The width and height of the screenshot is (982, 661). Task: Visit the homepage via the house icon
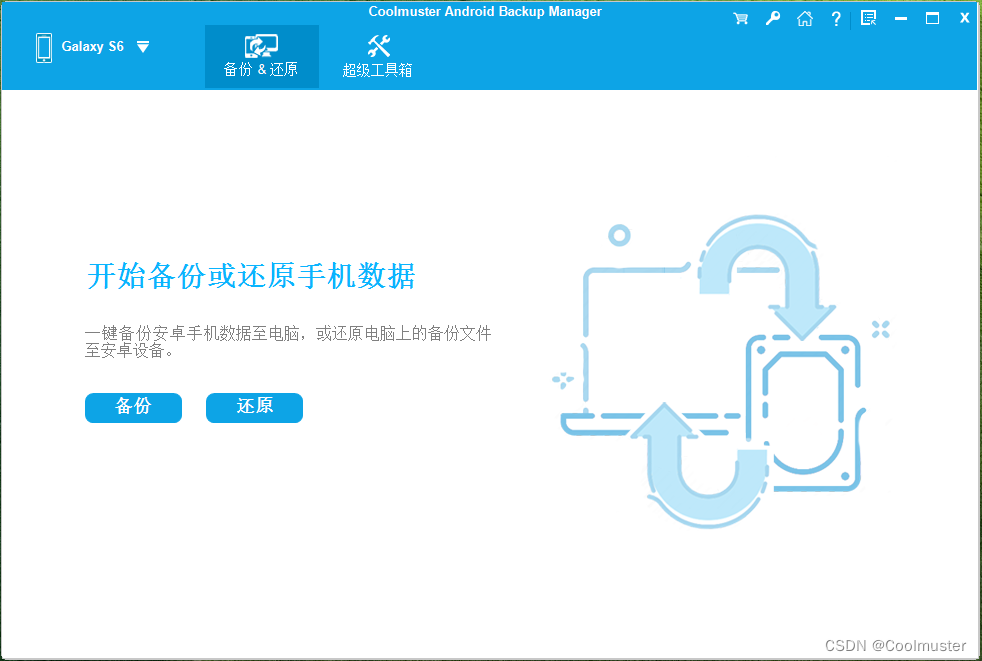(805, 17)
